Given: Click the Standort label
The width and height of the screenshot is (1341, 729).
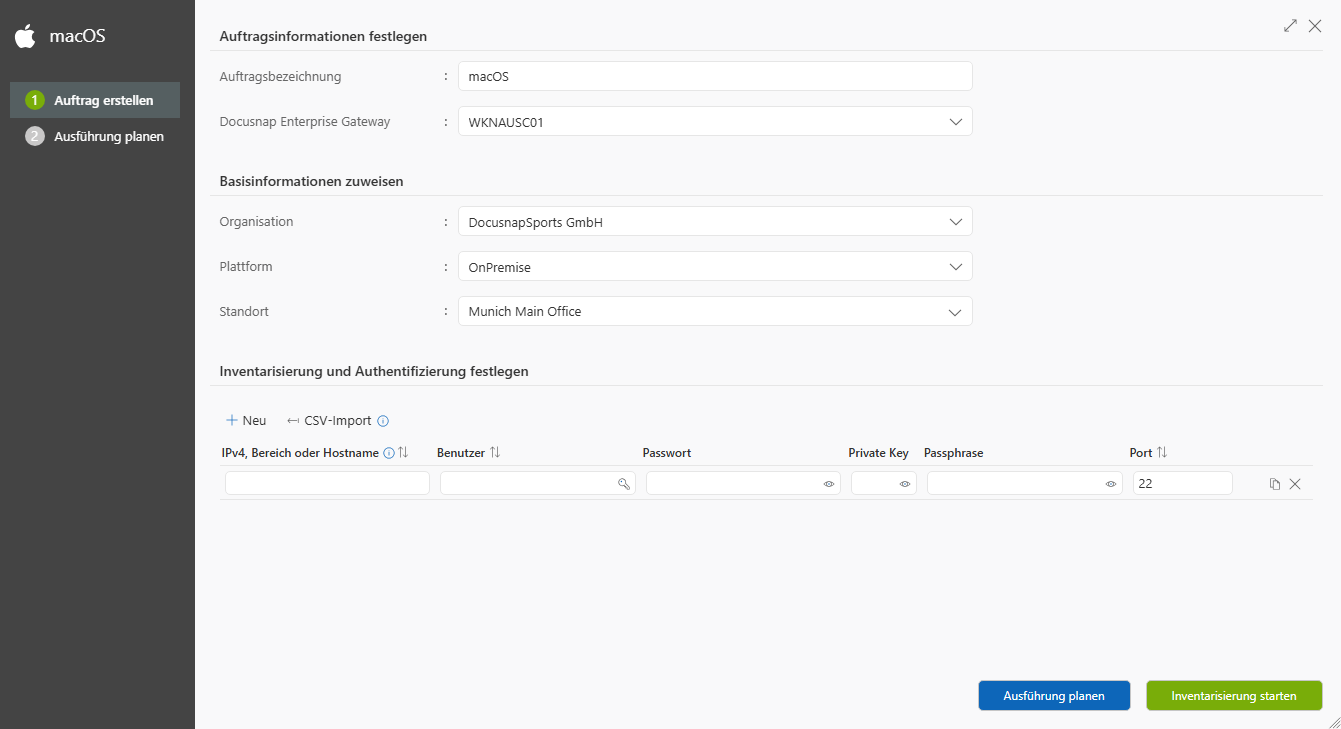Looking at the screenshot, I should point(244,311).
